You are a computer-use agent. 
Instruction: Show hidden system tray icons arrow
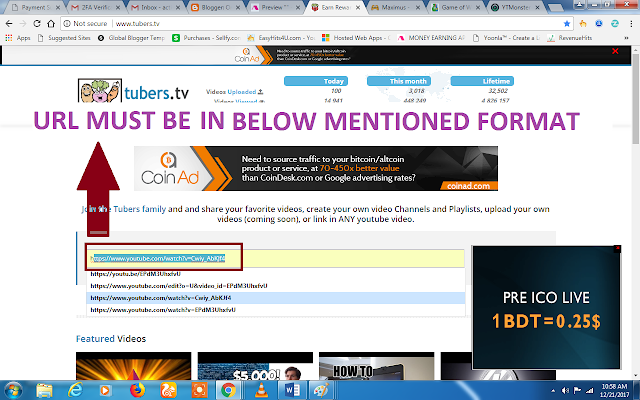click(553, 391)
